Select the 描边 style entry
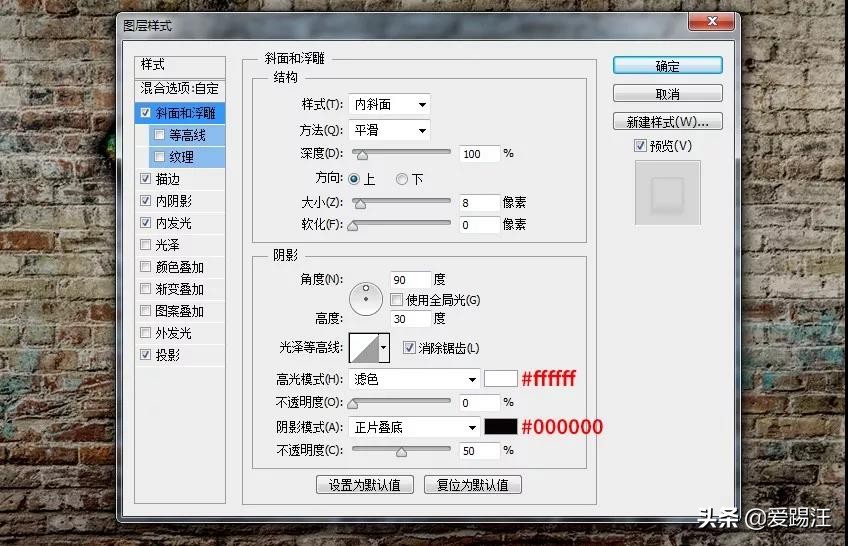The image size is (848, 546). pyautogui.click(x=168, y=179)
